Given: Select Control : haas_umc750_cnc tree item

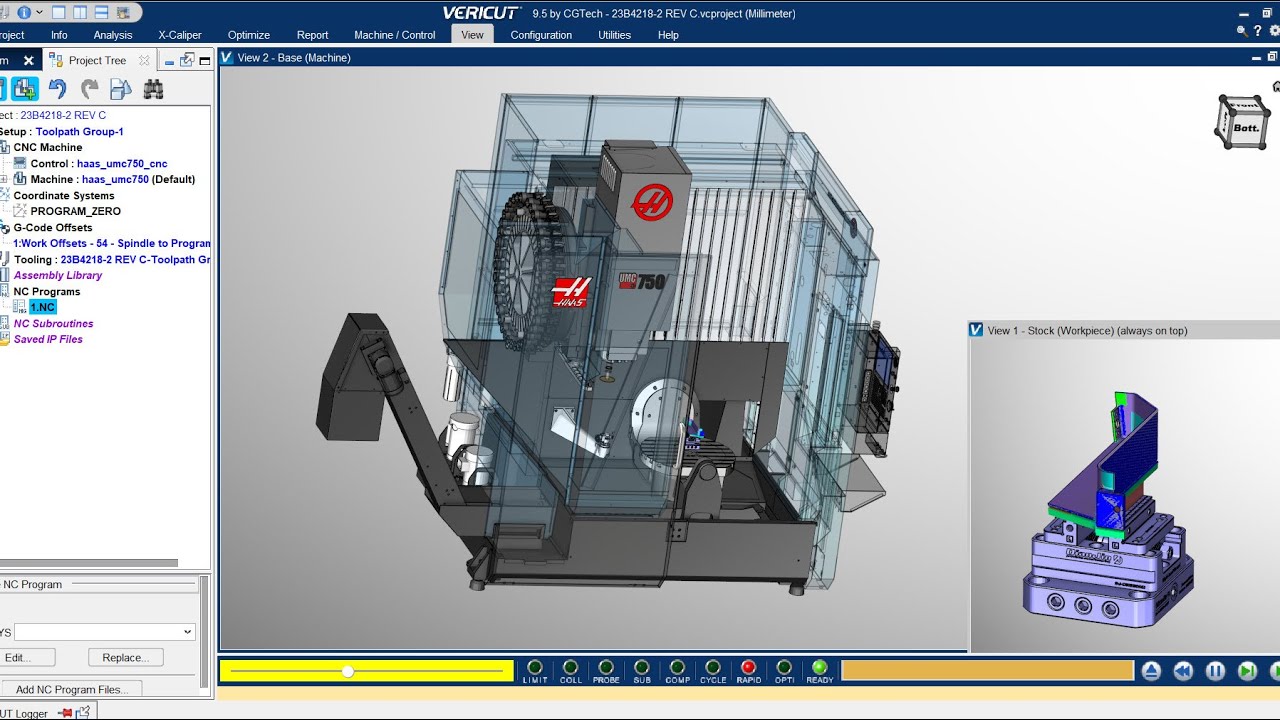Looking at the screenshot, I should 99,163.
